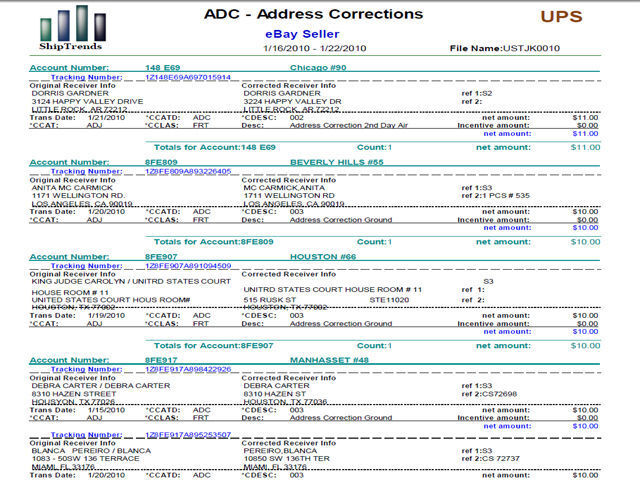
Task: Click original address 3124 HAPPY VALLEY DRIVE
Action: (87, 101)
